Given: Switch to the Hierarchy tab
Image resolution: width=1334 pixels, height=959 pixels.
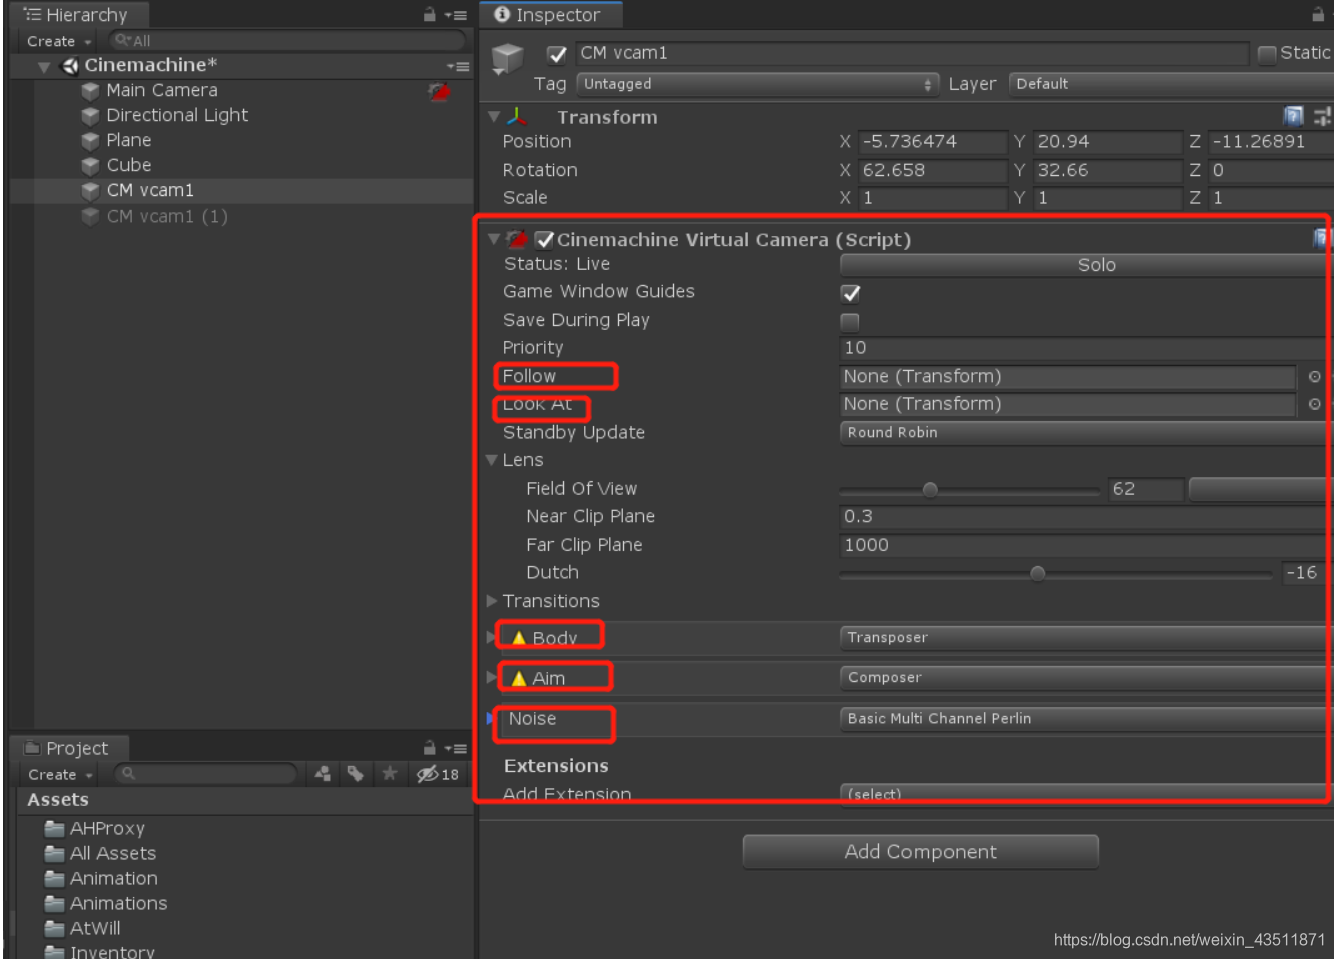Looking at the screenshot, I should pyautogui.click(x=78, y=15).
